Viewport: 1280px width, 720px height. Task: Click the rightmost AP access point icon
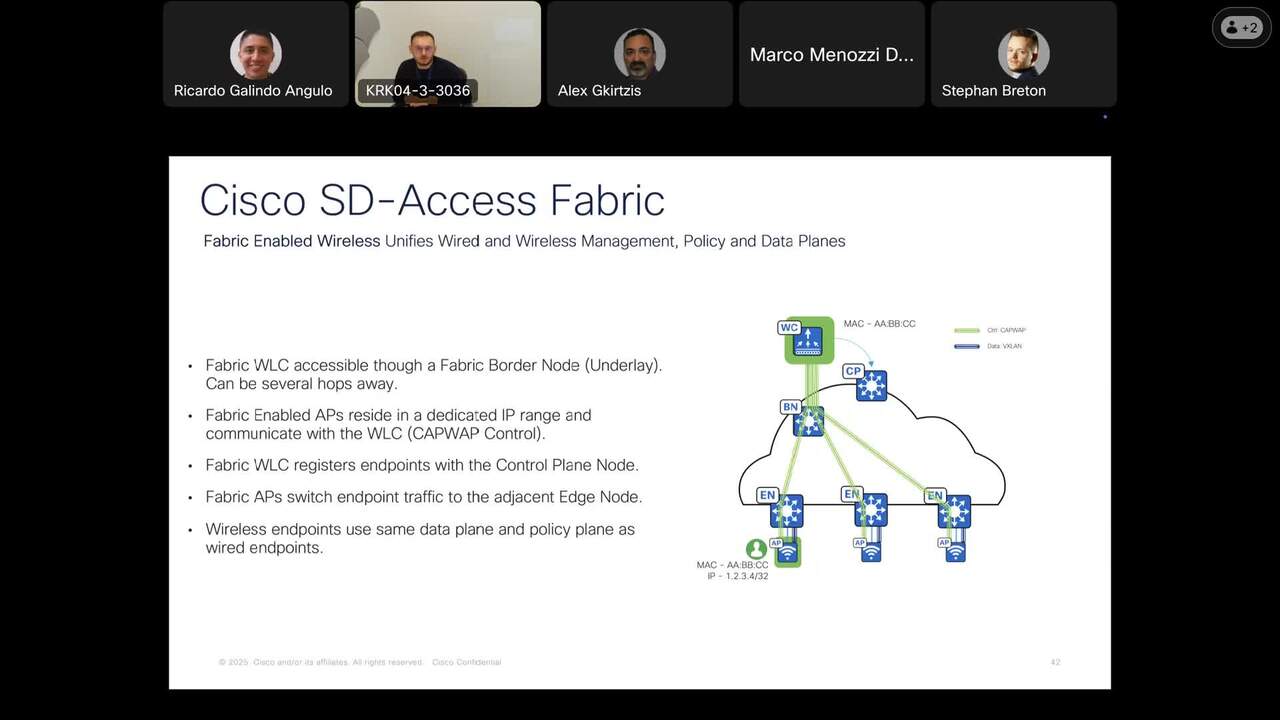tap(955, 551)
